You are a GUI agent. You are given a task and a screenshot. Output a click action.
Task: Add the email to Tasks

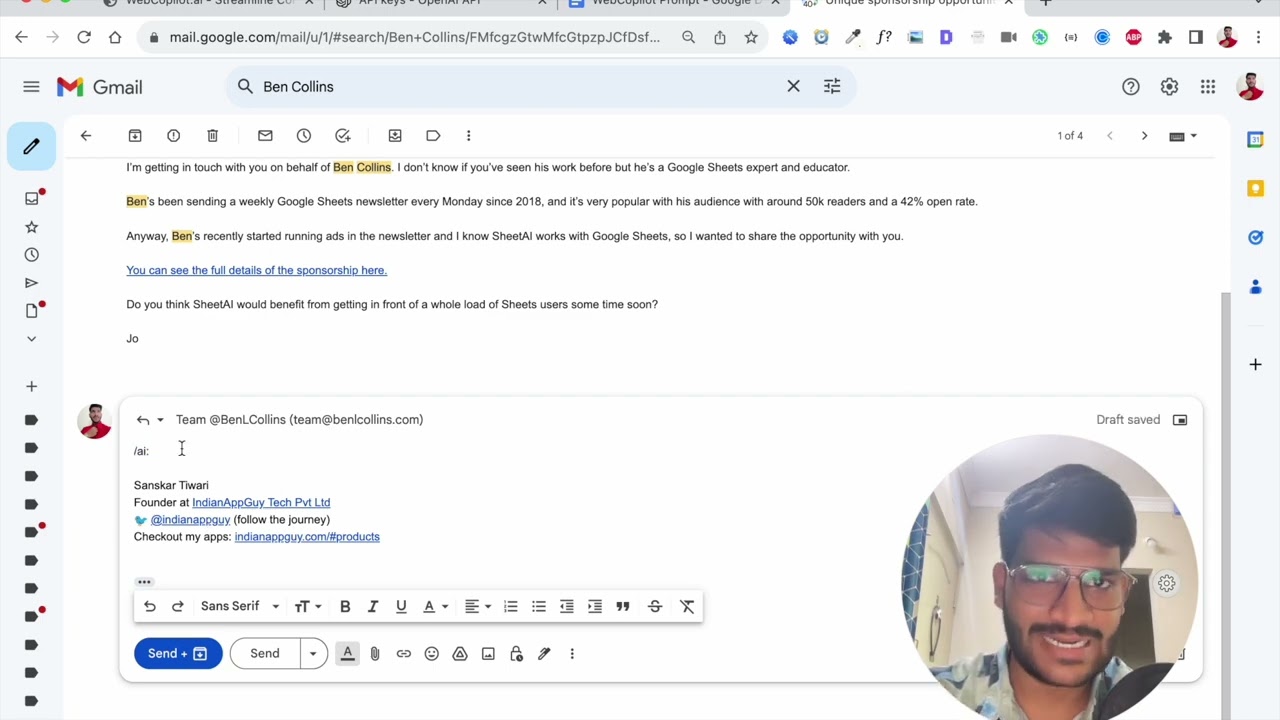(x=343, y=136)
